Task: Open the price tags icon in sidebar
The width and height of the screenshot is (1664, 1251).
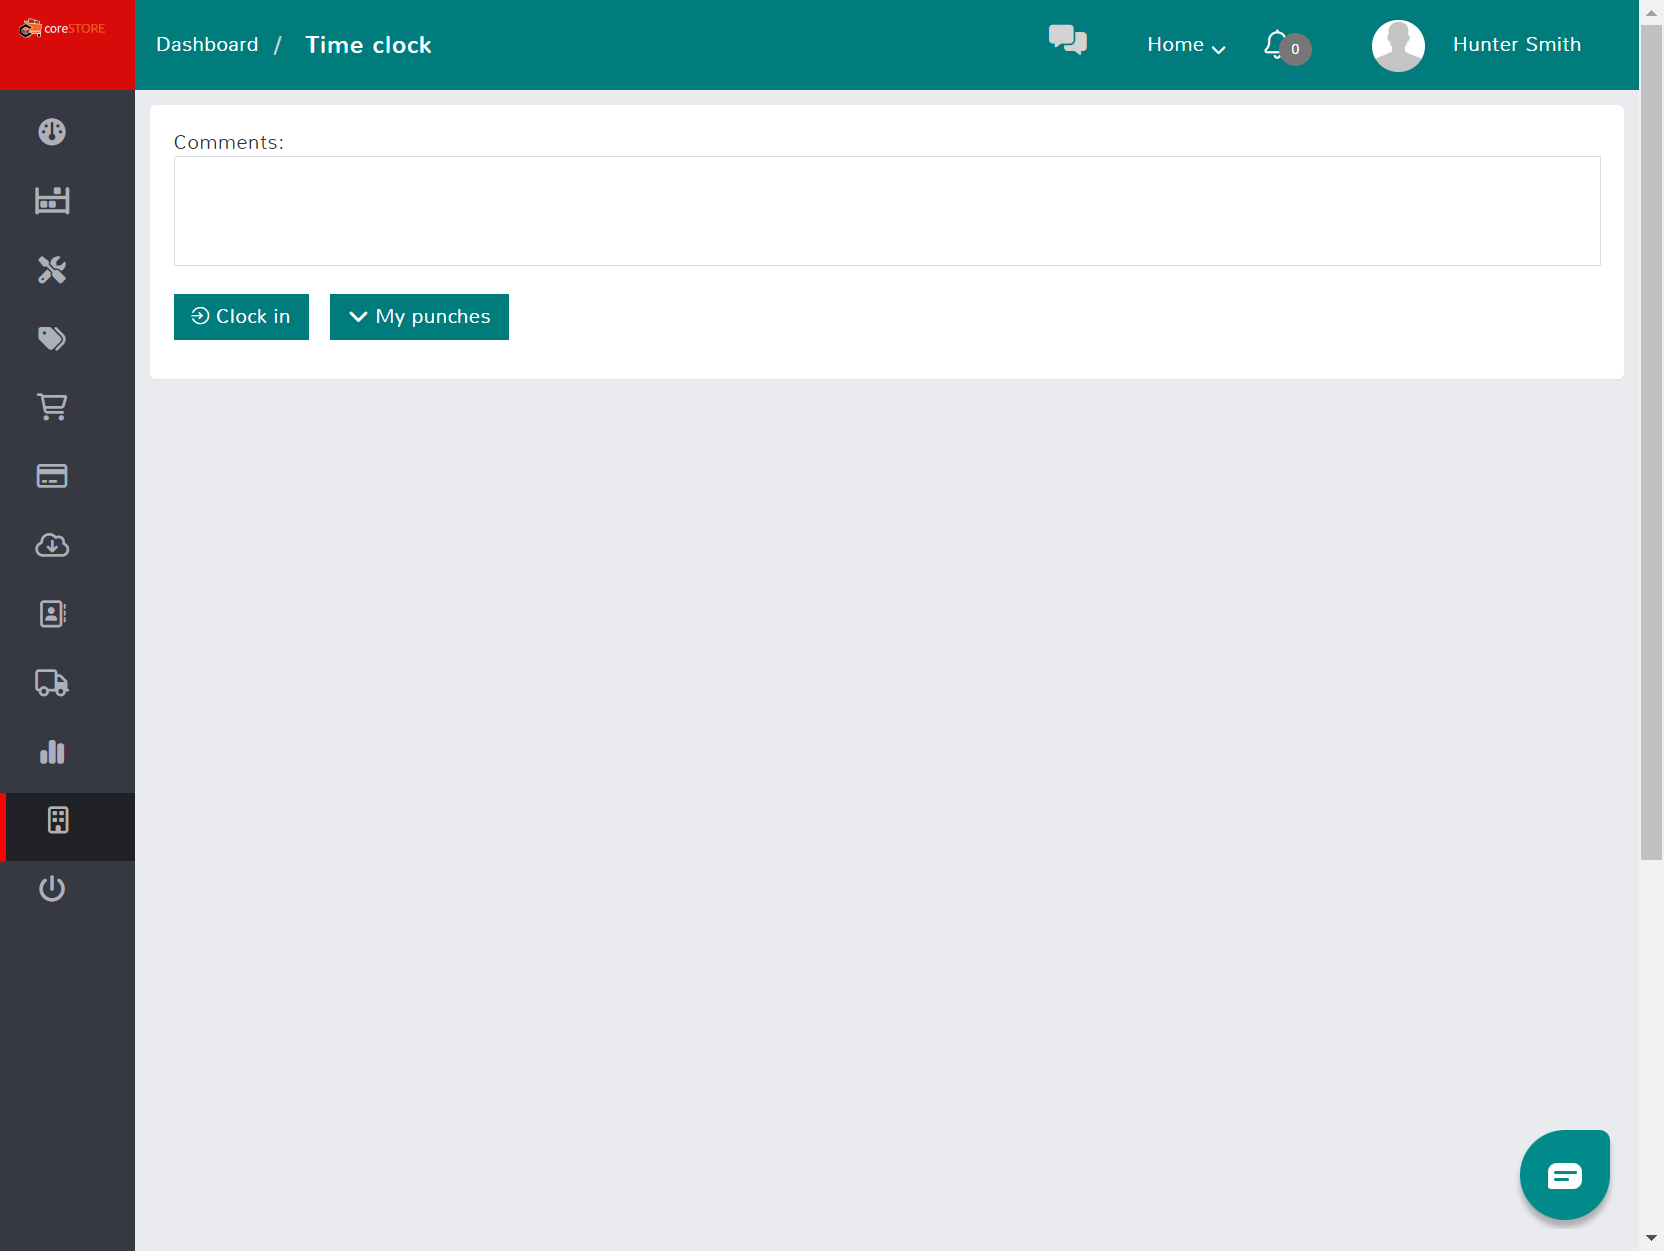Action: coord(52,338)
